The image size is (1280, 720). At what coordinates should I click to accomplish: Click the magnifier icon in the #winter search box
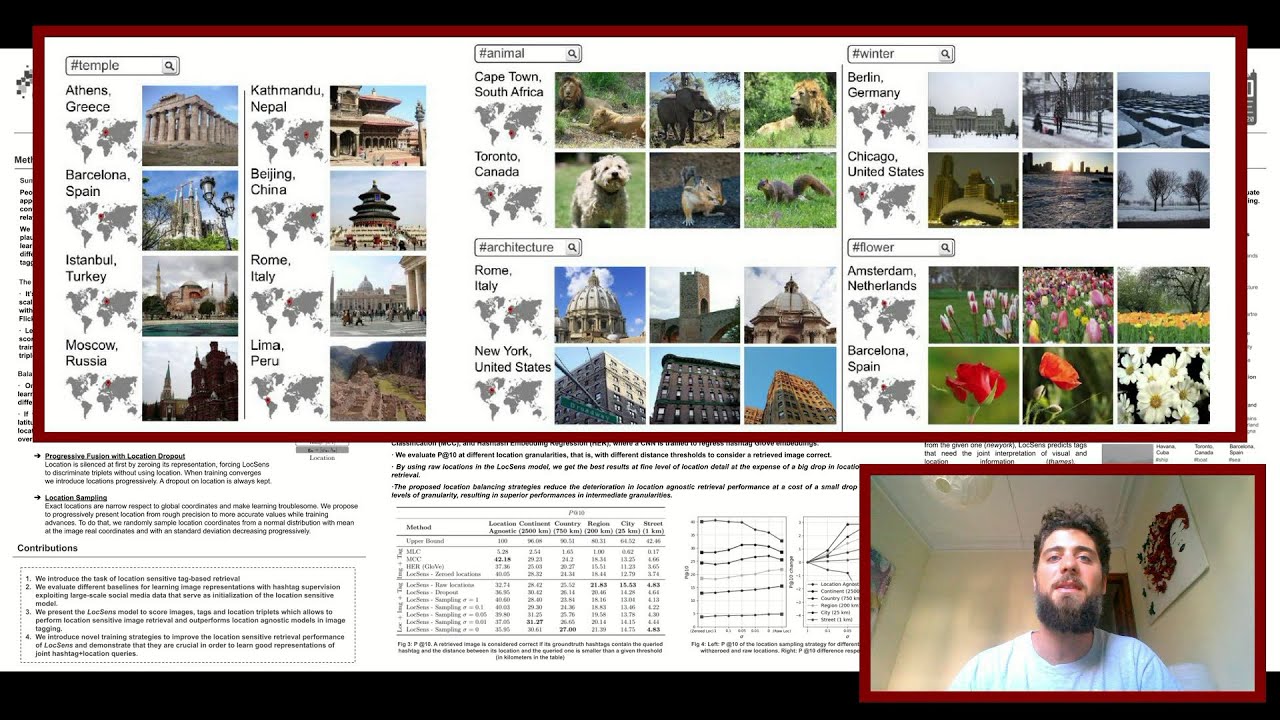click(x=945, y=54)
